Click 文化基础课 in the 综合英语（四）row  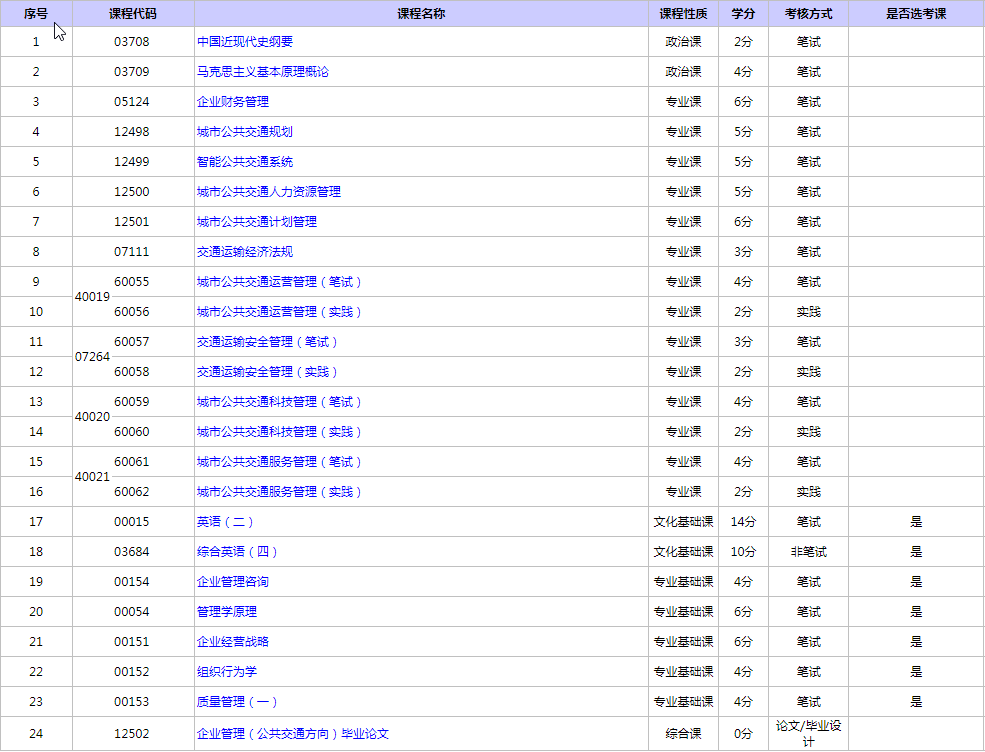(683, 552)
